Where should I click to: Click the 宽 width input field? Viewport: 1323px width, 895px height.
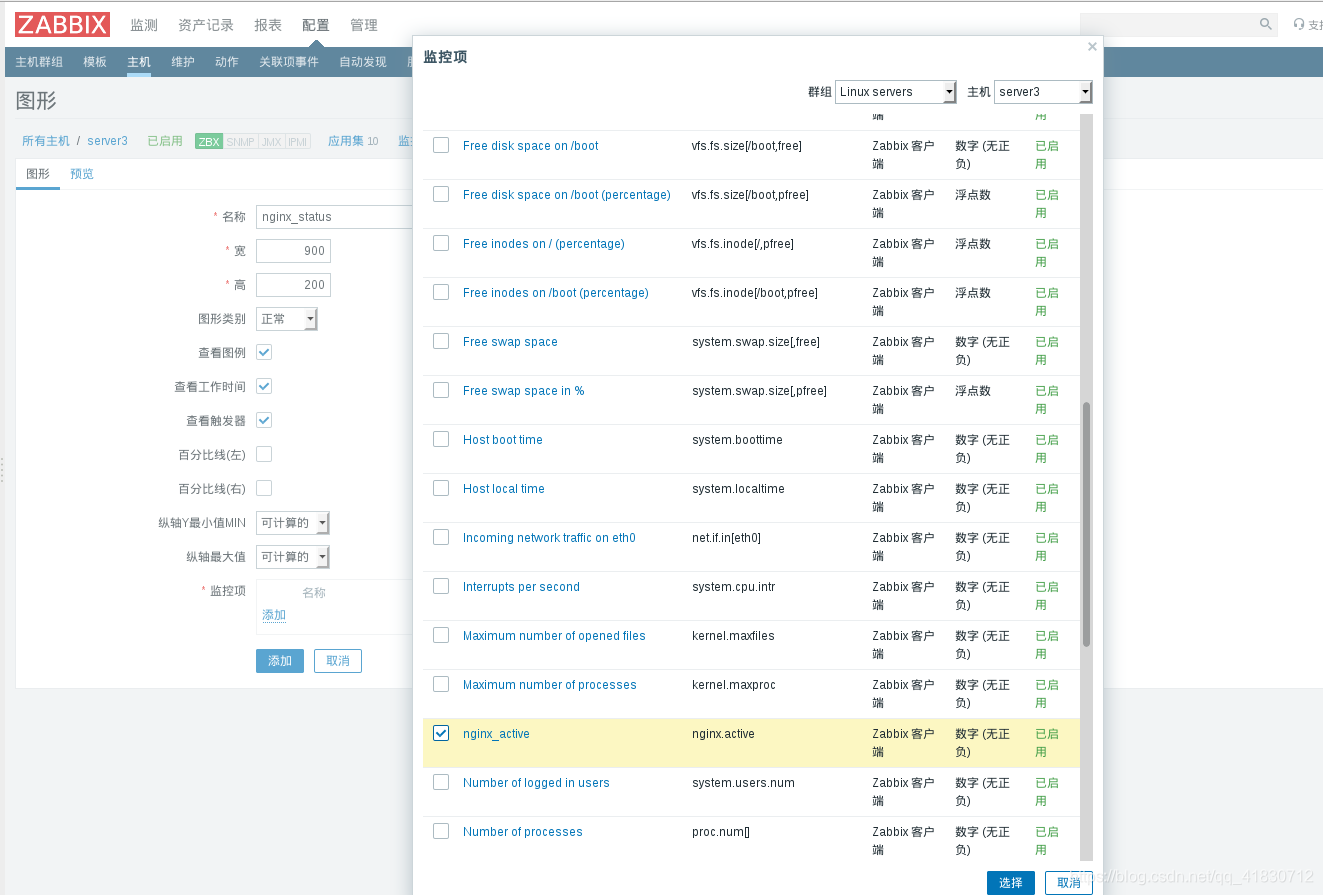[293, 251]
